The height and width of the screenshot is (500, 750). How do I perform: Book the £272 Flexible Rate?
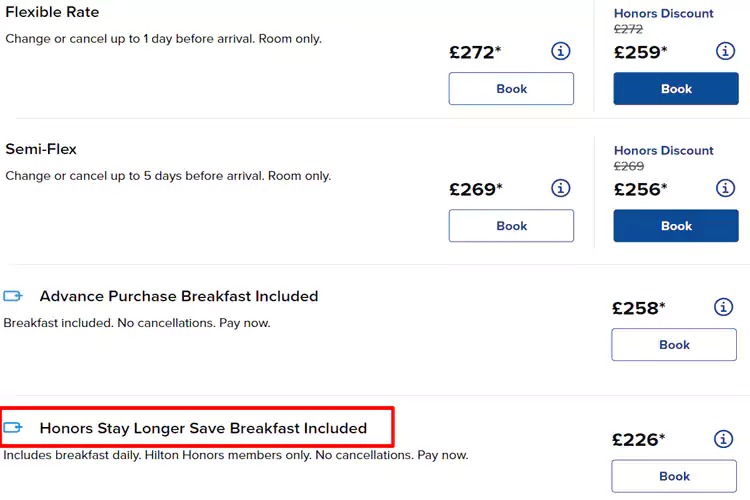(511, 89)
